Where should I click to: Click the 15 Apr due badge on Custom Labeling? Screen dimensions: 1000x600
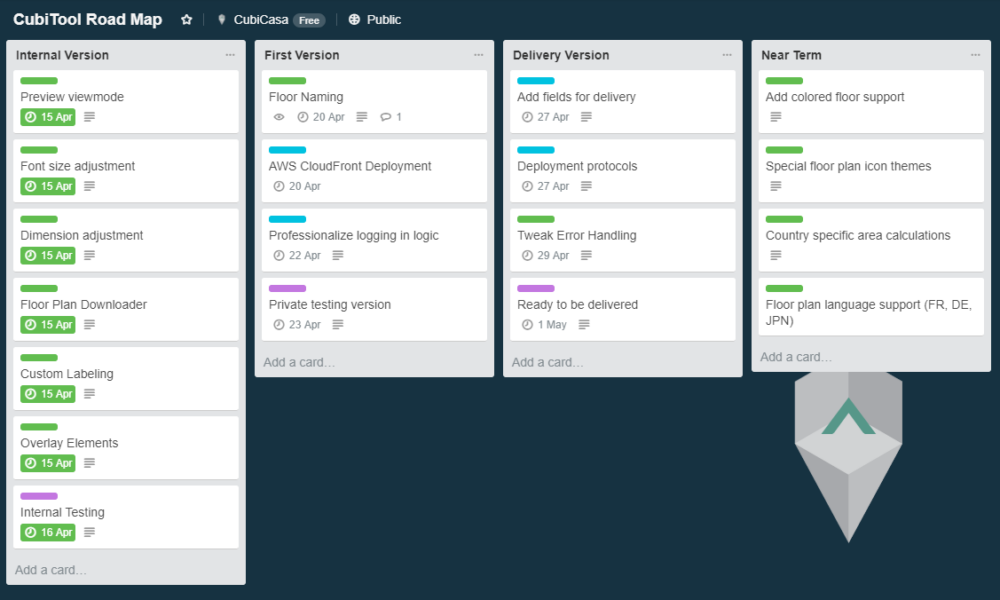point(48,394)
